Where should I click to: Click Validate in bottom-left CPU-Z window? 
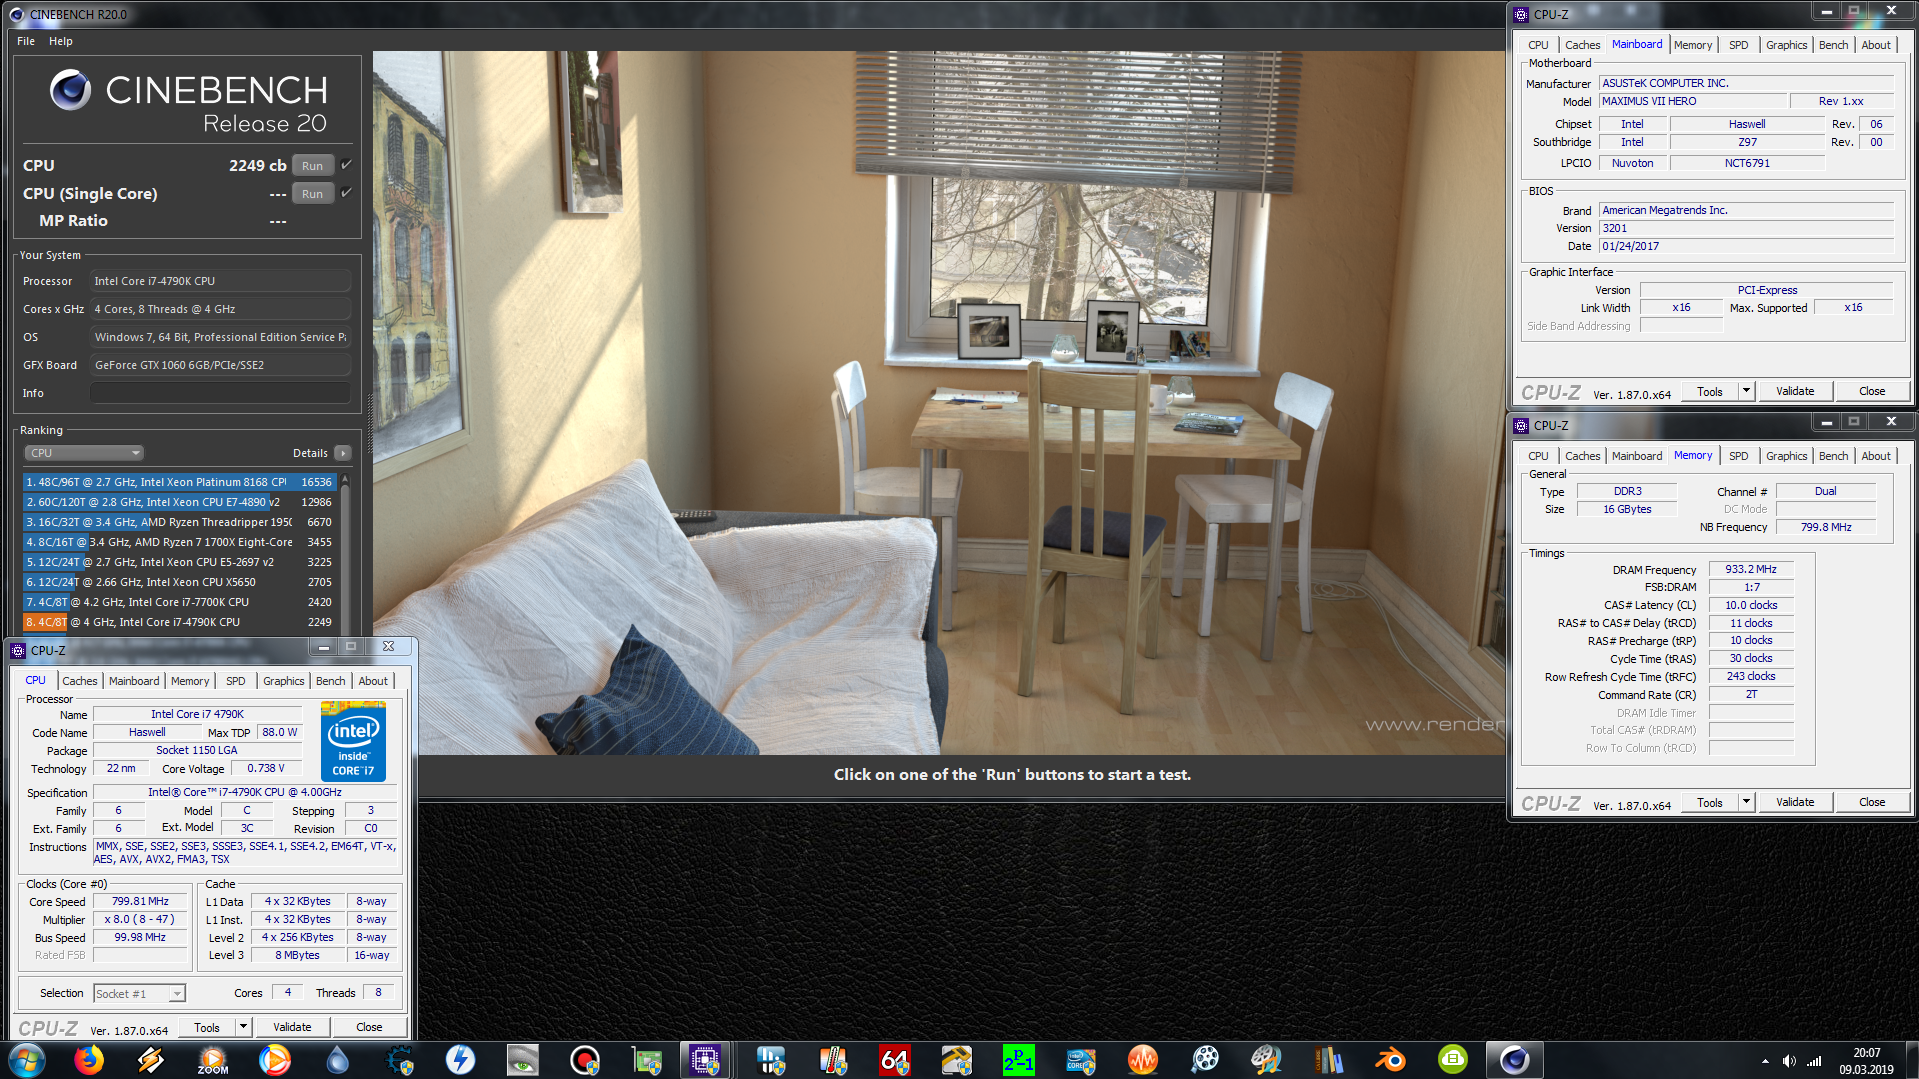[292, 1027]
